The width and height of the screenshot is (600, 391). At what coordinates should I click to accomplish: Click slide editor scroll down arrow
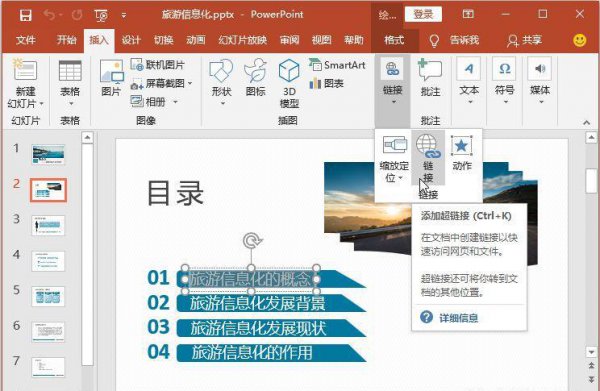[591, 352]
